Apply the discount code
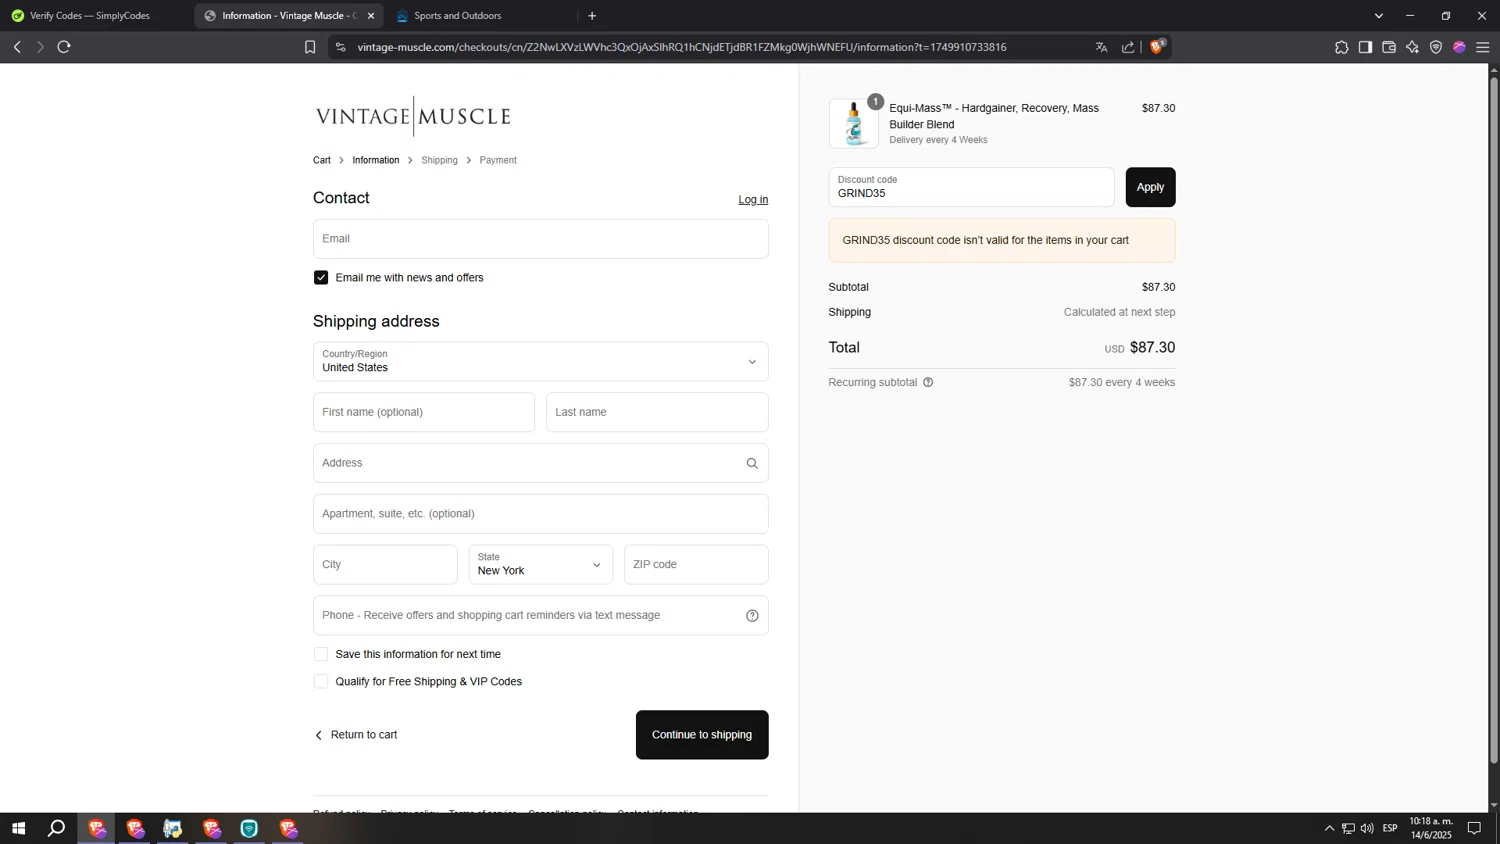The height and width of the screenshot is (844, 1500). point(1150,187)
